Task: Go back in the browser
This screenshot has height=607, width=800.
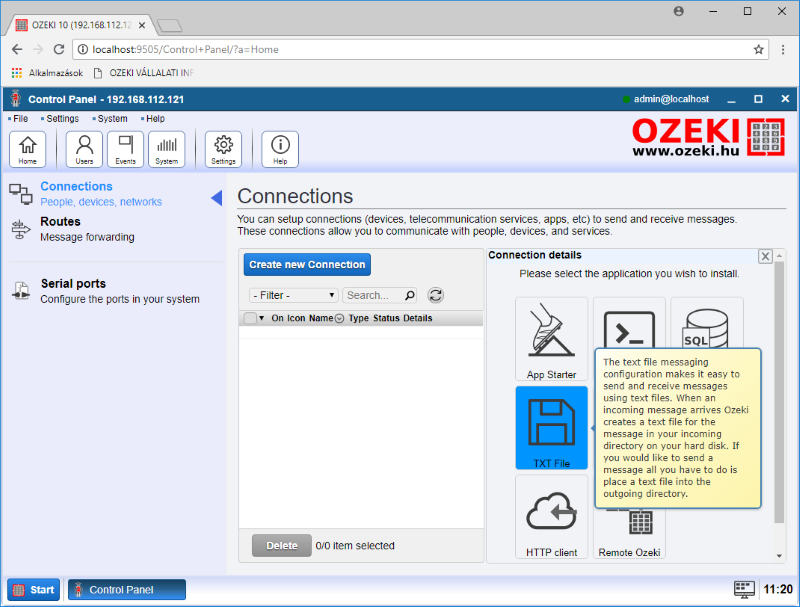Action: point(17,49)
